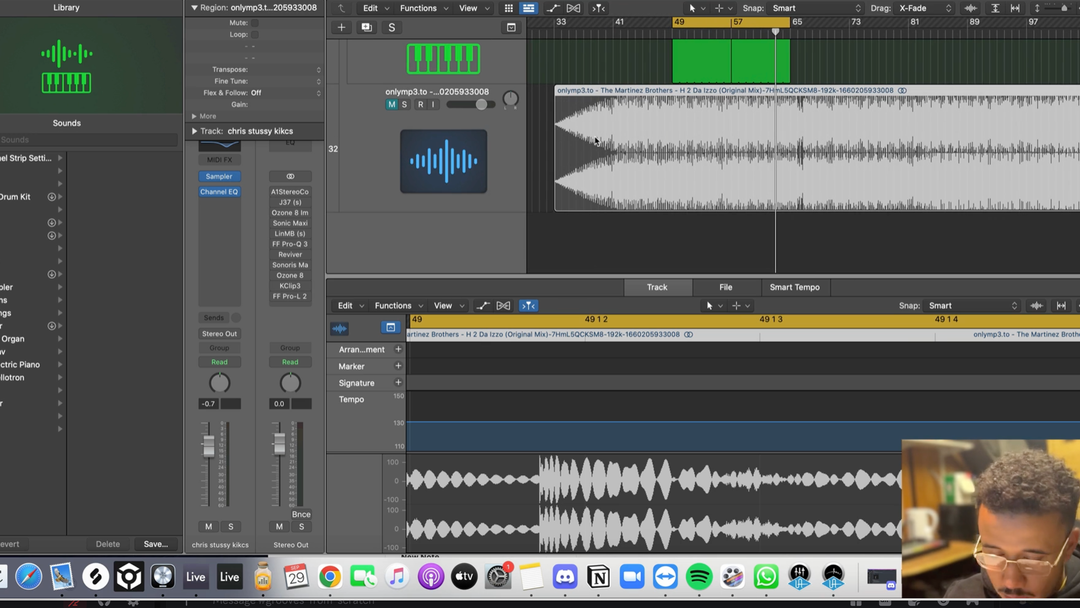The image size is (1080, 608).
Task: Open Spotify from the dock
Action: click(699, 577)
